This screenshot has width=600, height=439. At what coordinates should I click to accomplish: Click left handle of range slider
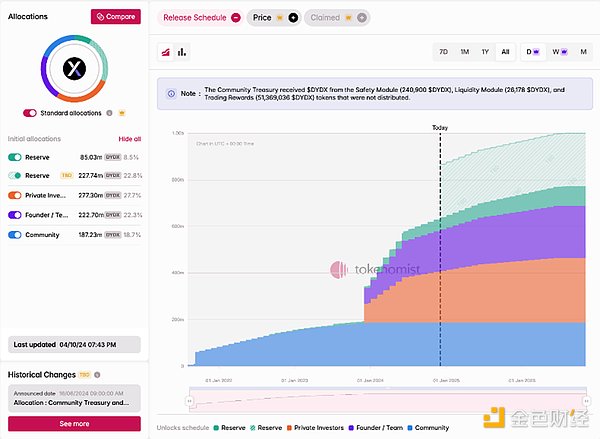(x=190, y=401)
